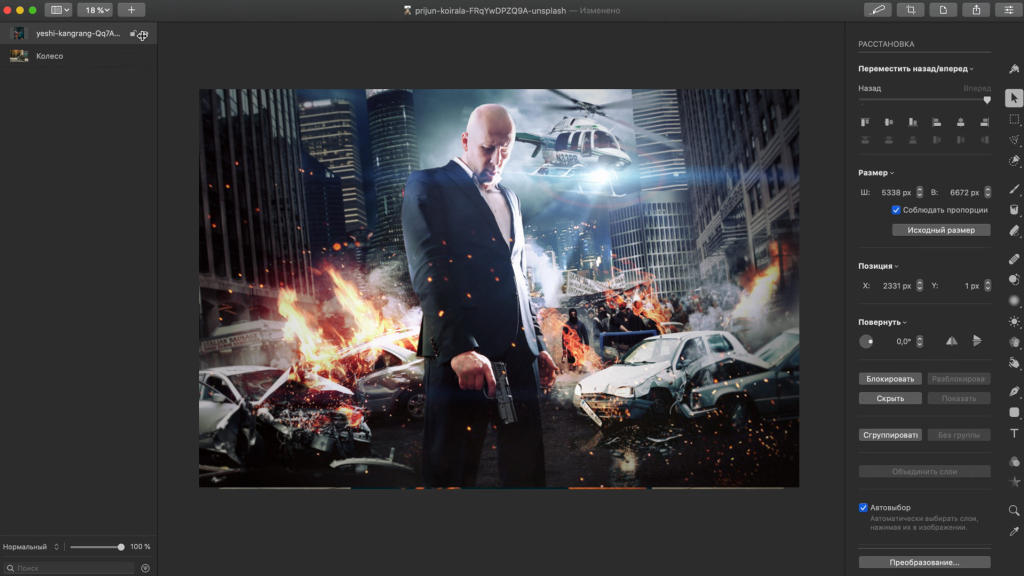The width and height of the screenshot is (1024, 576).
Task: Choose the rectangular selection tool
Action: pos(1014,119)
